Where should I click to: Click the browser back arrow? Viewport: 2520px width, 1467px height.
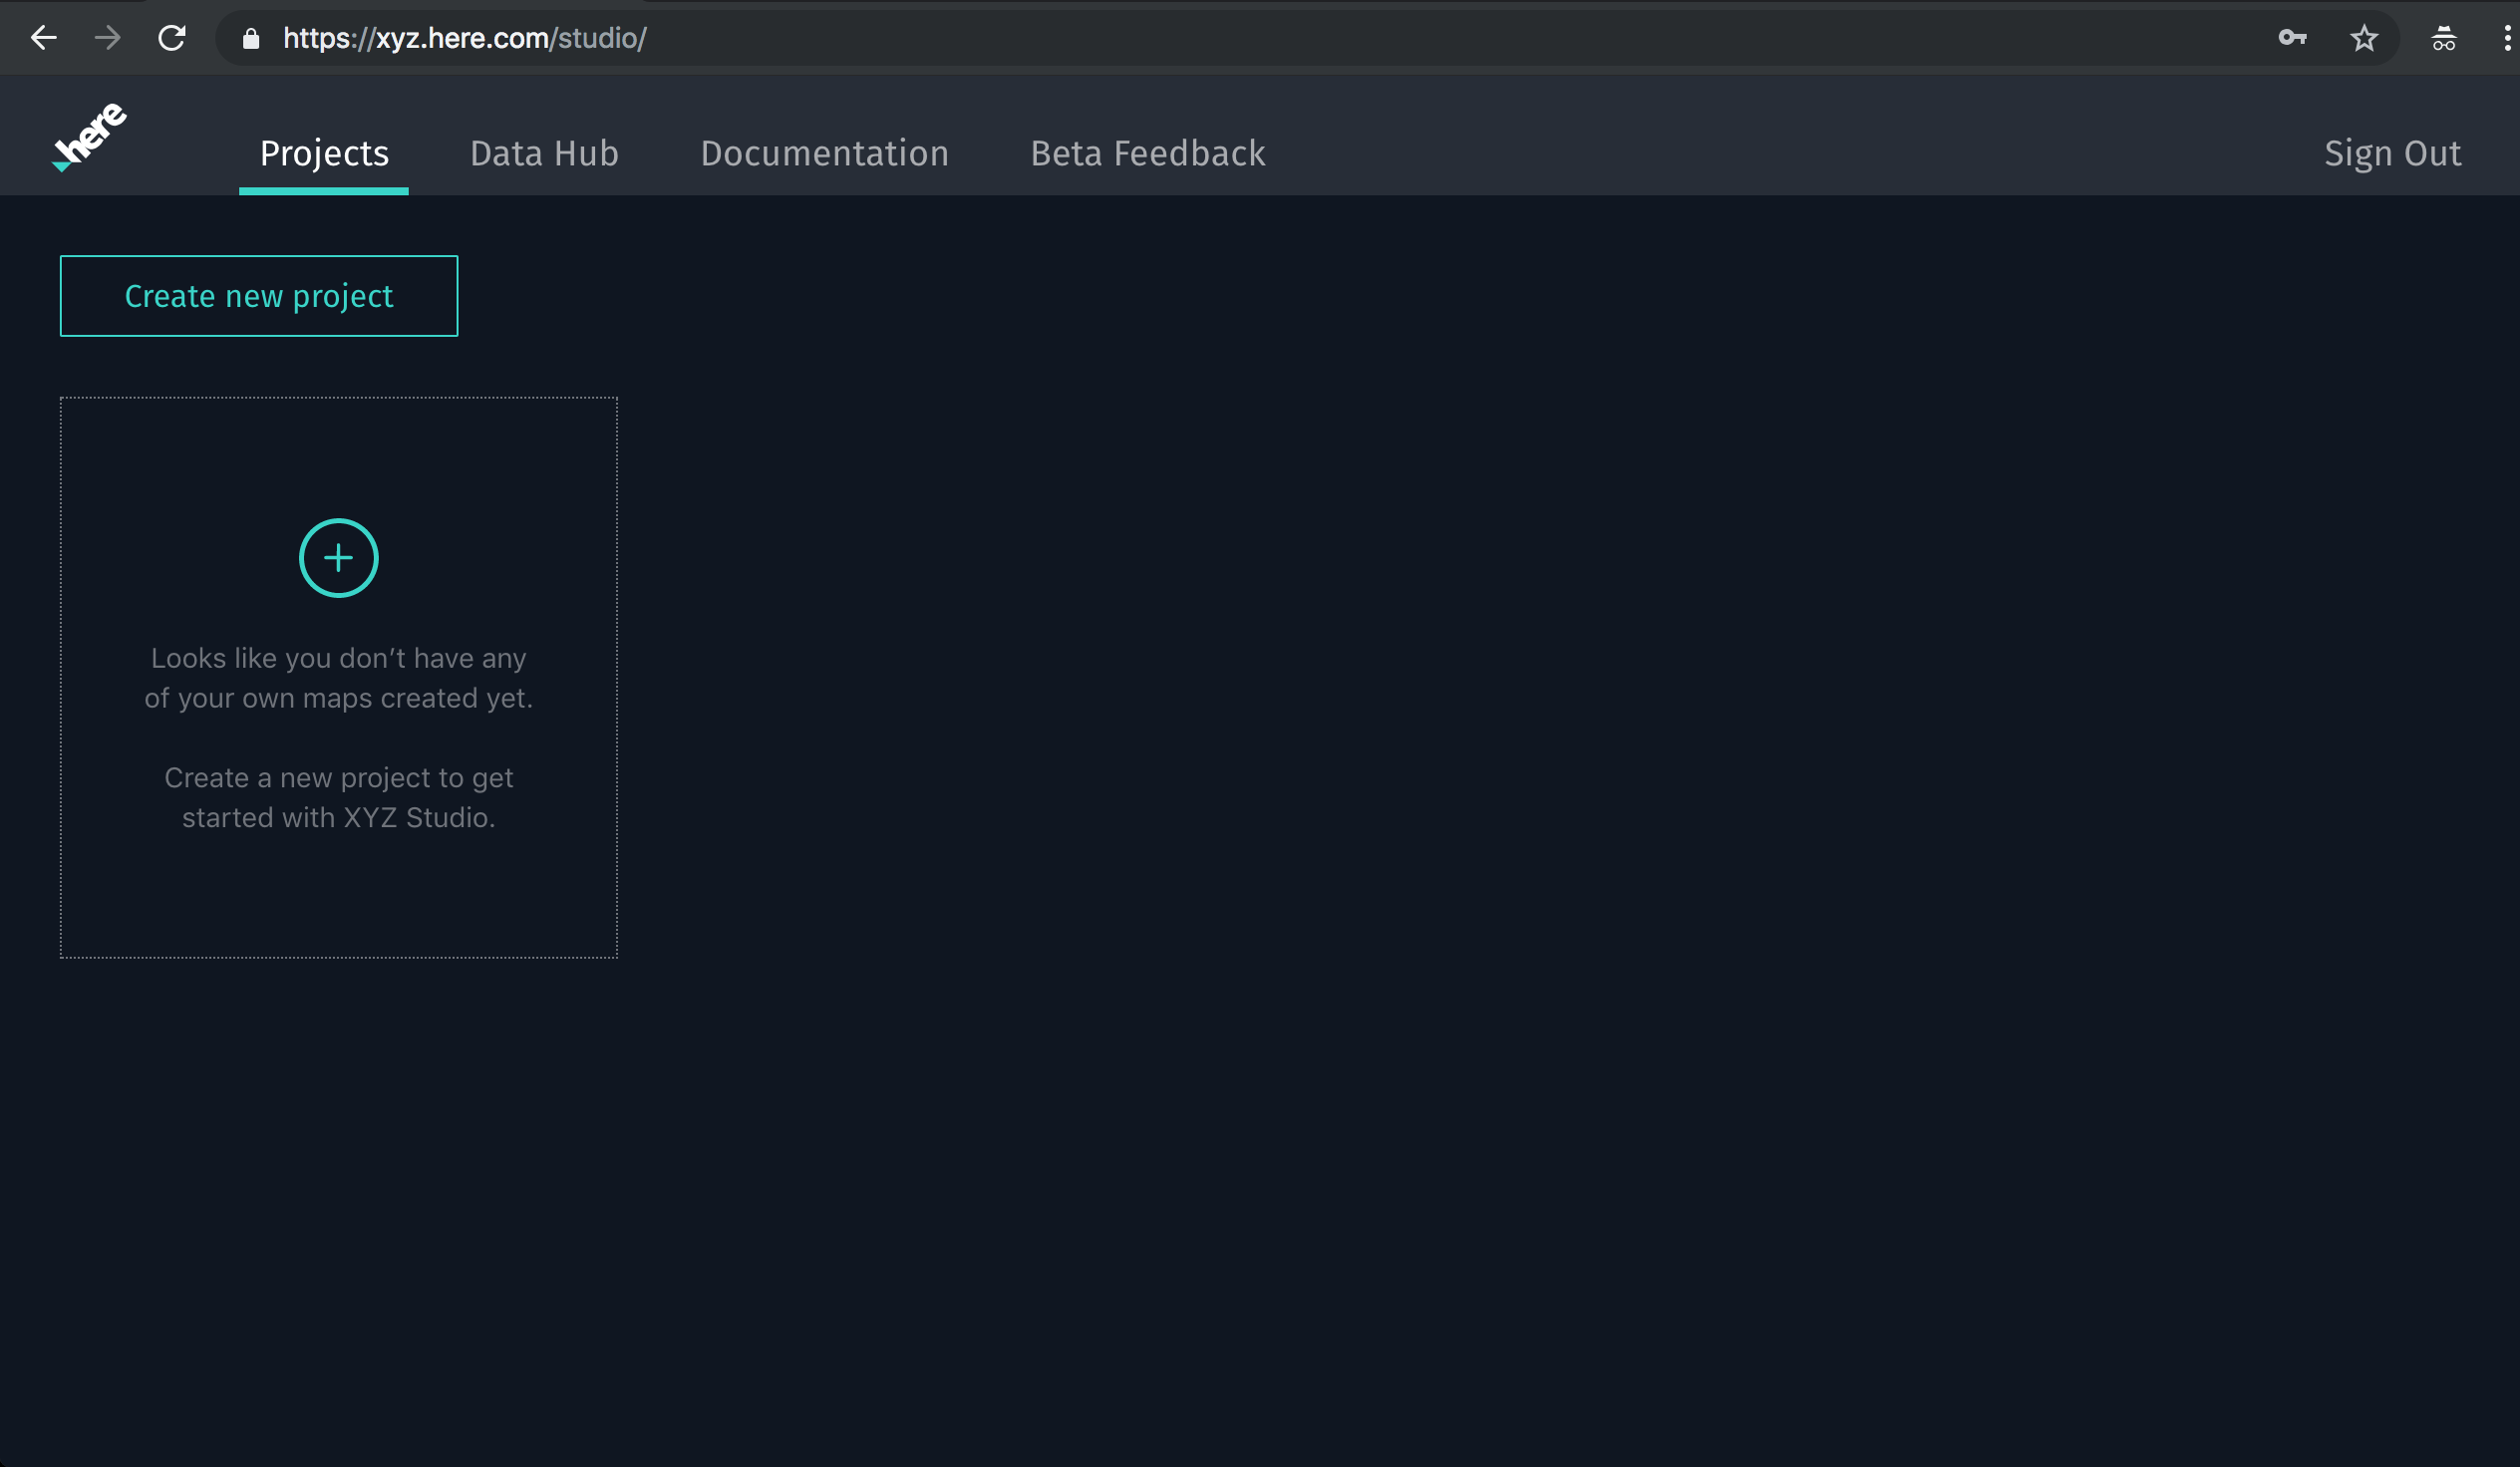[x=44, y=37]
